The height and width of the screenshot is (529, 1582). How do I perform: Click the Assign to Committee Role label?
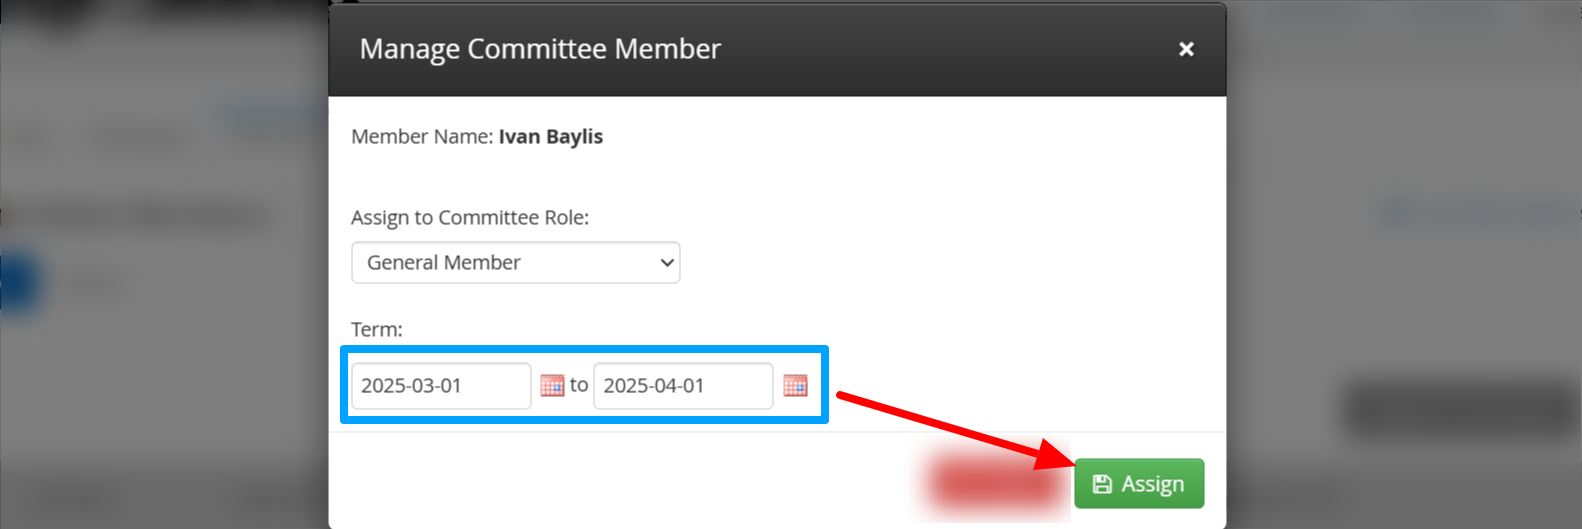[x=470, y=218]
